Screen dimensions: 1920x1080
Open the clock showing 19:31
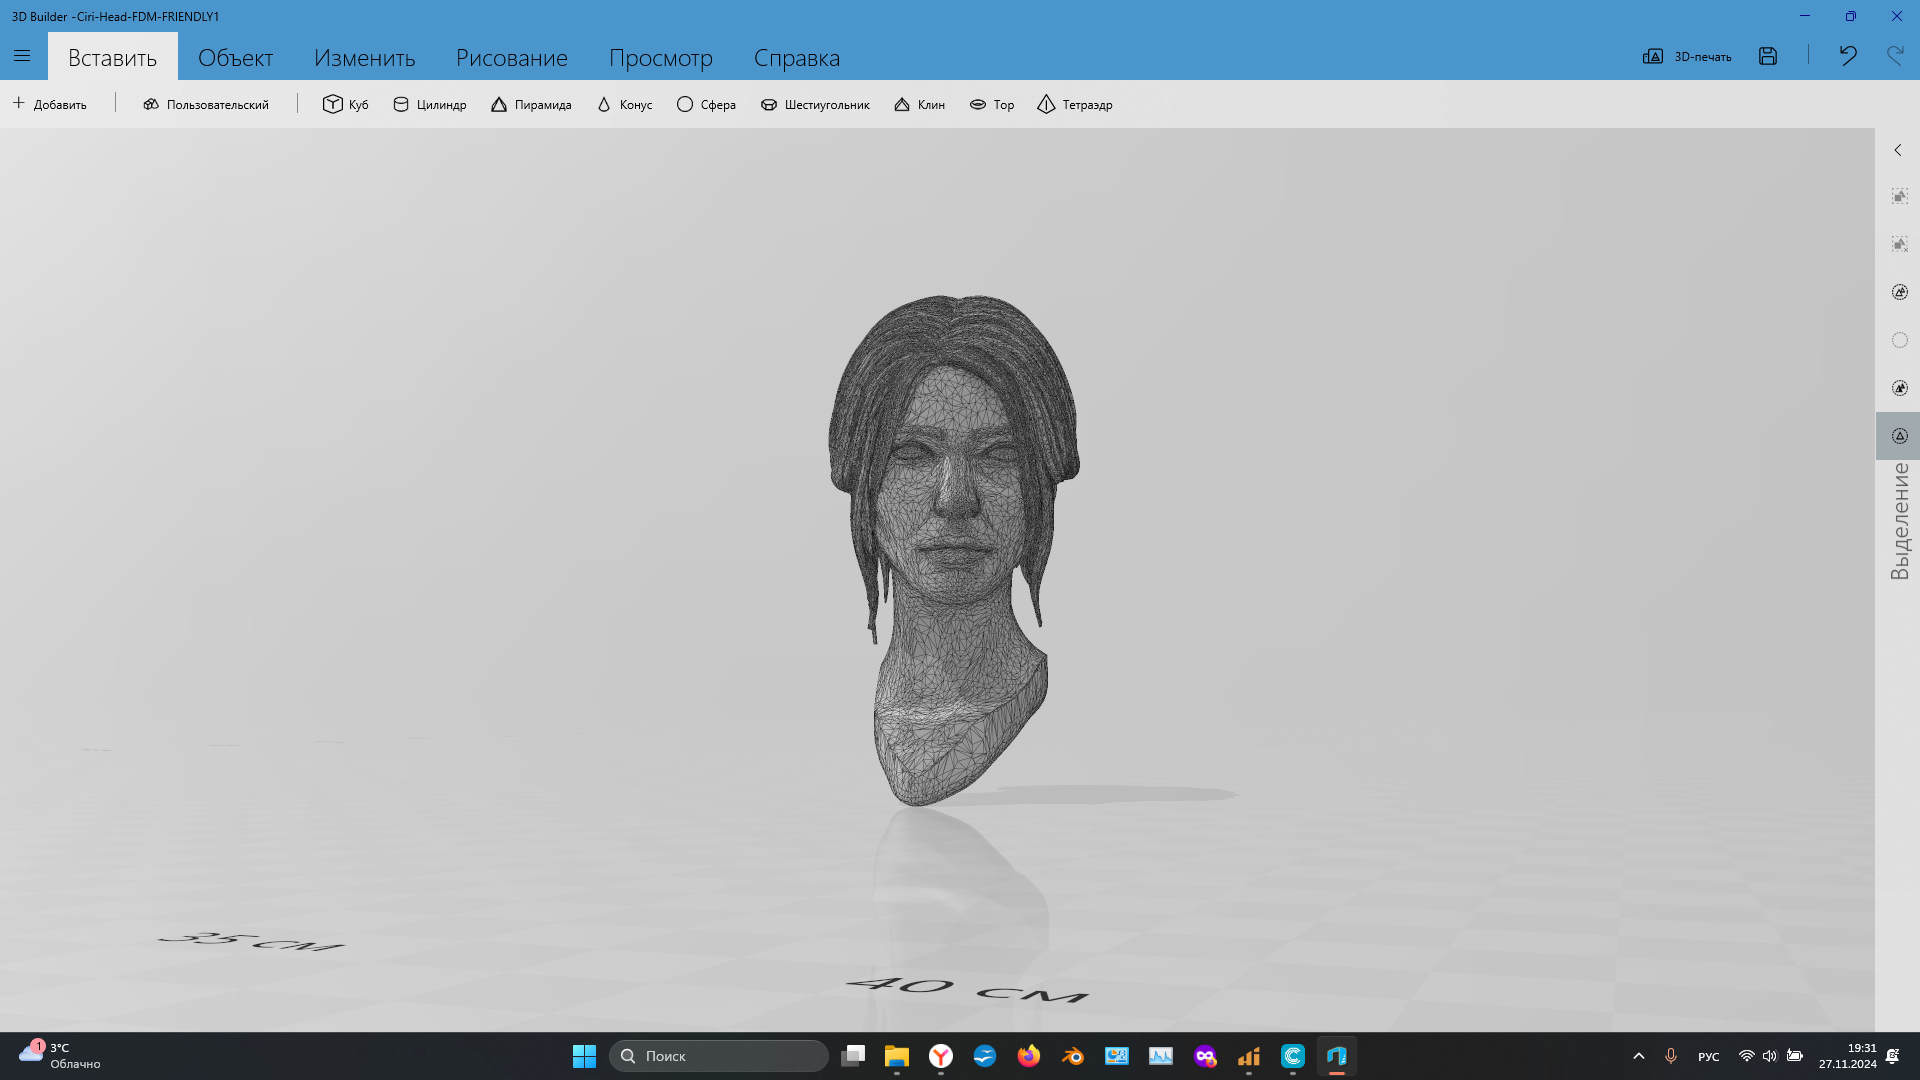tap(1847, 1056)
